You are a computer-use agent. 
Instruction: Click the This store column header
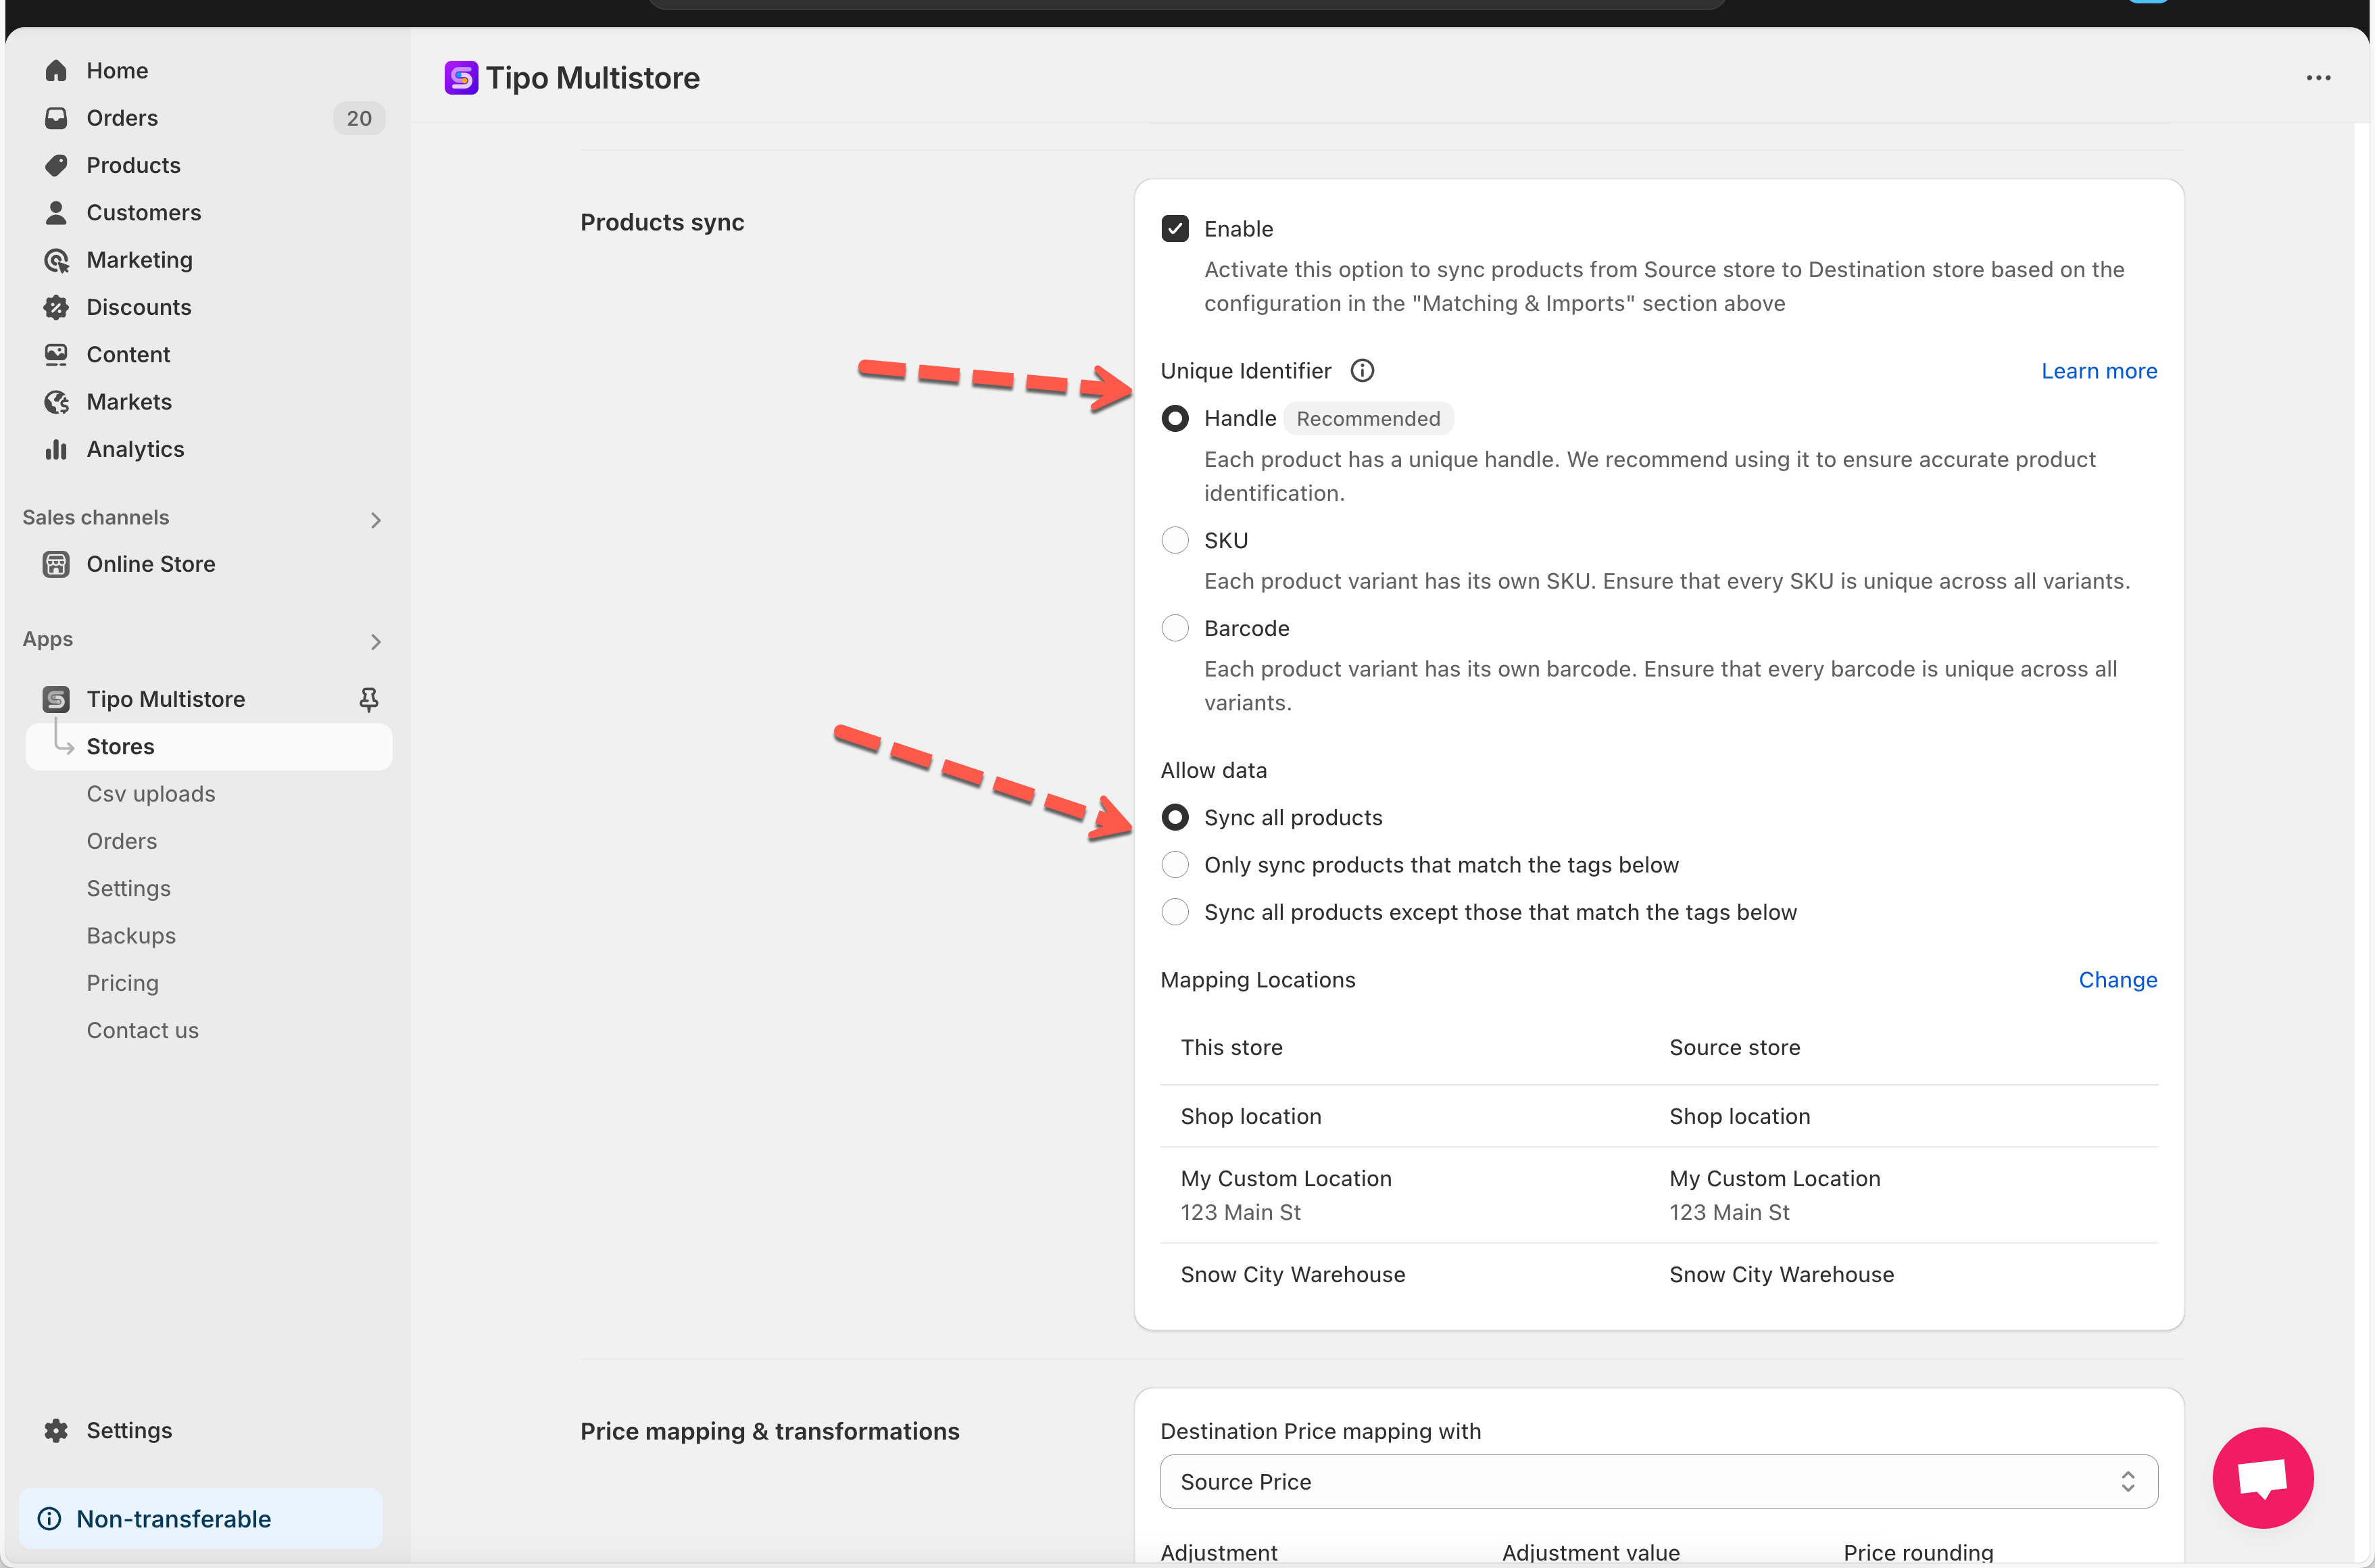[x=1231, y=1047]
